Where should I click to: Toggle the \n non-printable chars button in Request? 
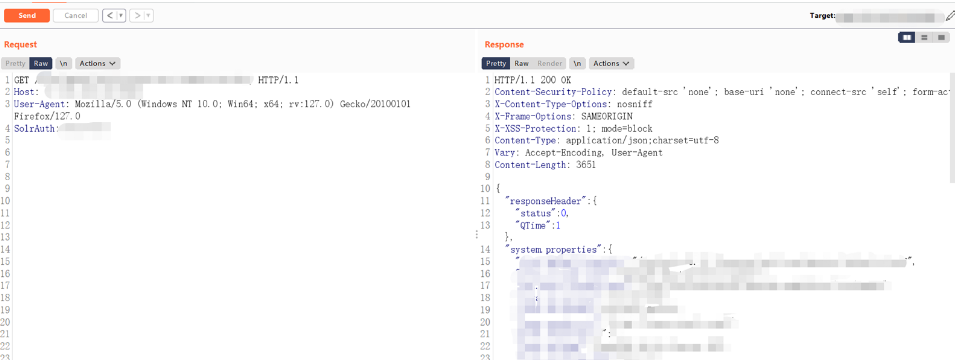click(x=63, y=63)
